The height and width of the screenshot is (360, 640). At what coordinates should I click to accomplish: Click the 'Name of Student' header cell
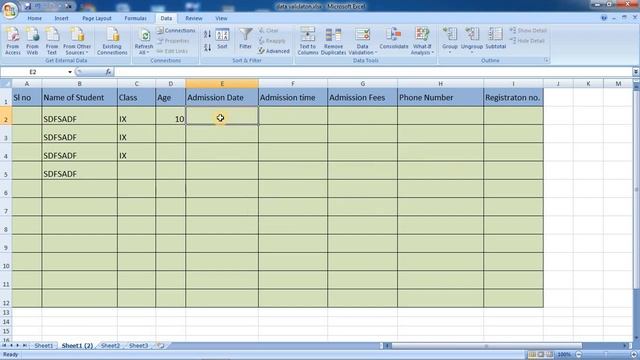[80, 98]
